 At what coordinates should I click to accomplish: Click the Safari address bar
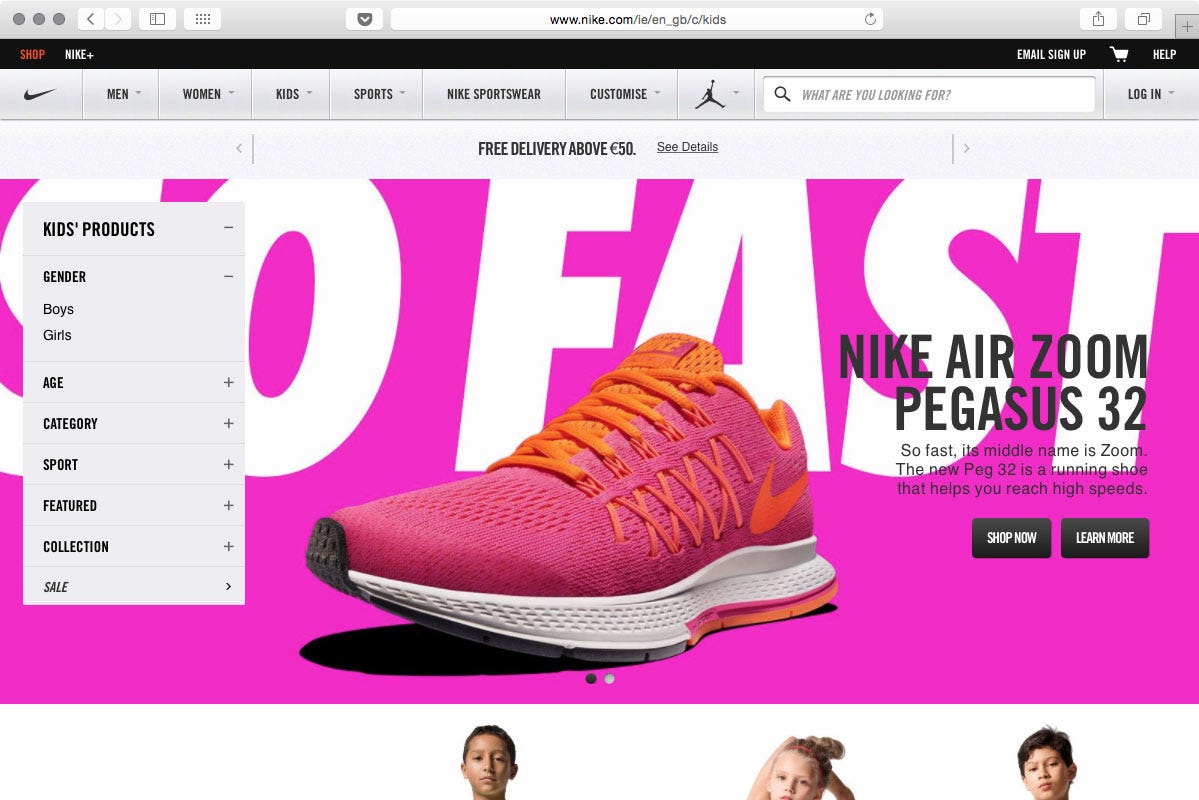(637, 19)
